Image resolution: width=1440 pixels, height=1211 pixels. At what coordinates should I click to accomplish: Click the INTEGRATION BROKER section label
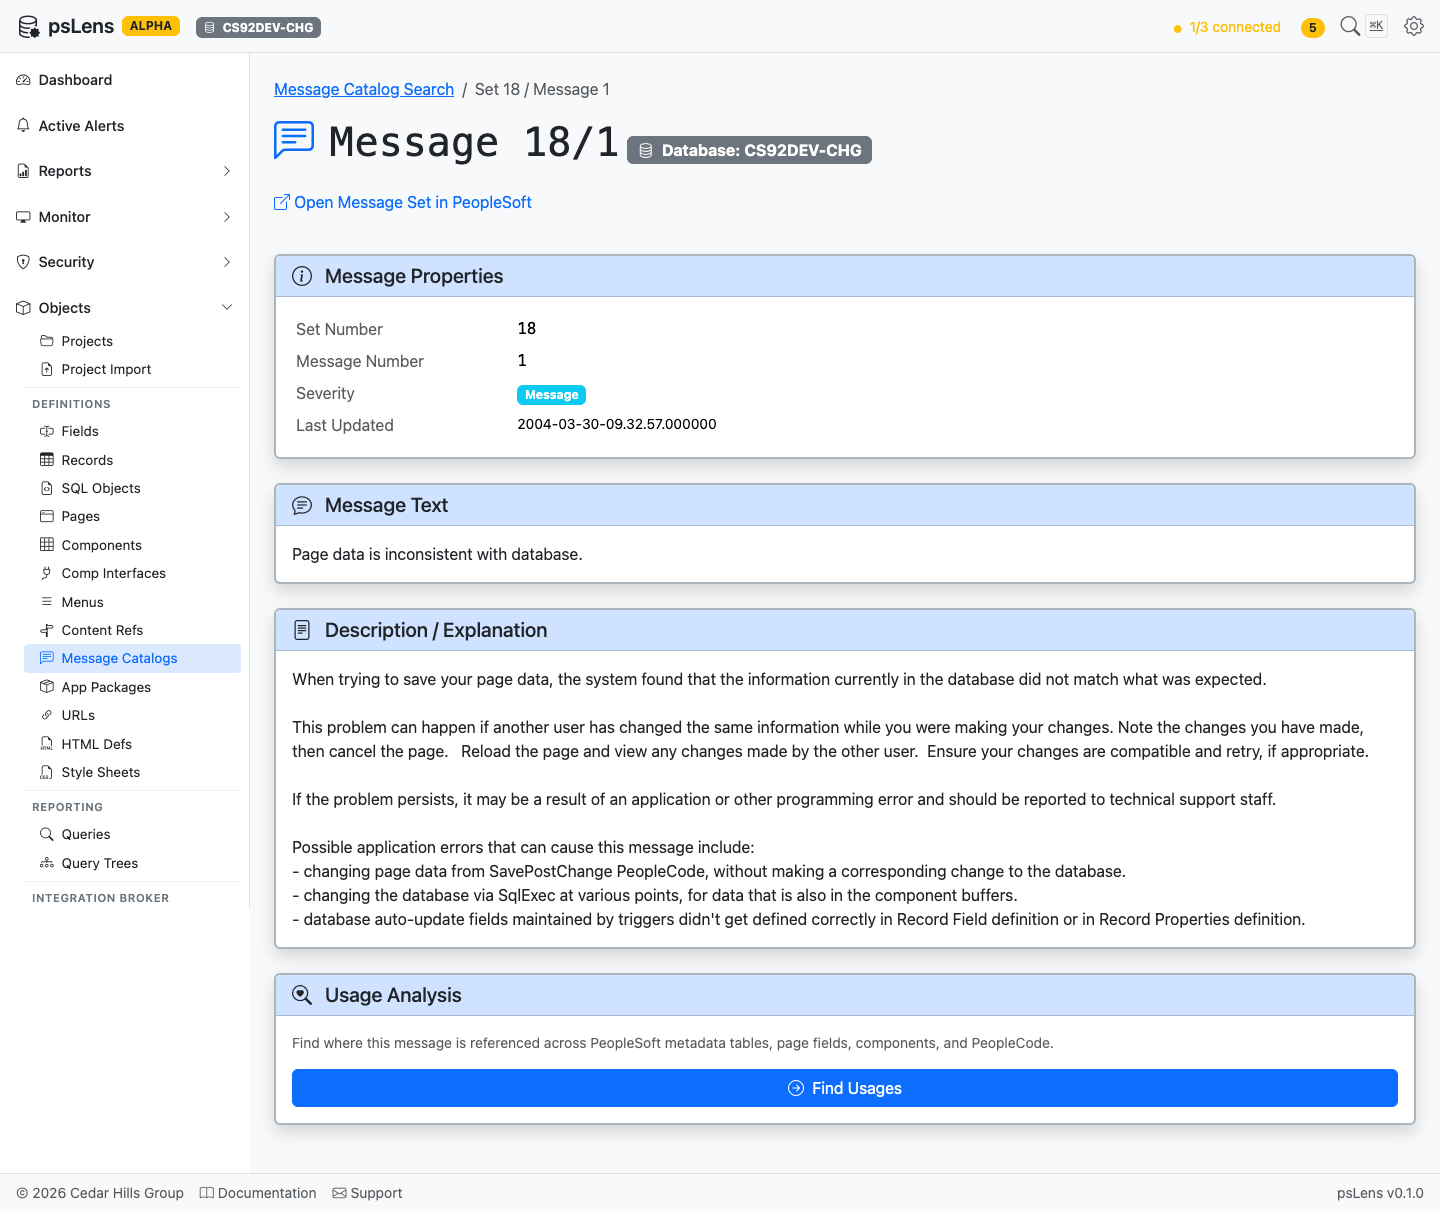(x=100, y=898)
